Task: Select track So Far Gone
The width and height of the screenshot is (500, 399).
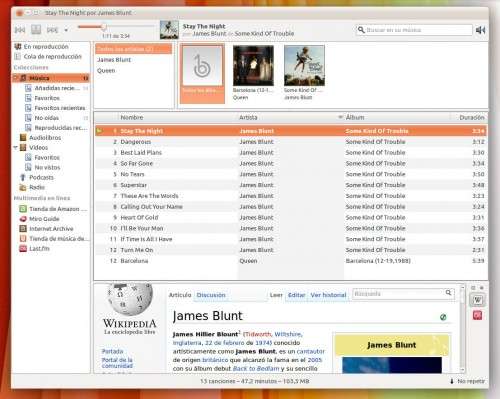Action: pyautogui.click(x=291, y=164)
